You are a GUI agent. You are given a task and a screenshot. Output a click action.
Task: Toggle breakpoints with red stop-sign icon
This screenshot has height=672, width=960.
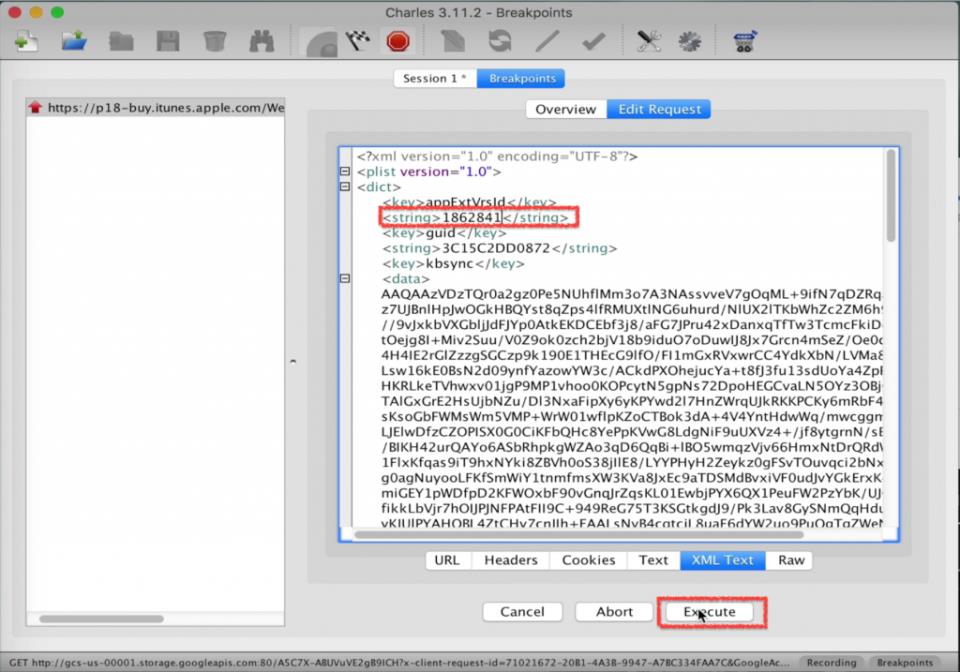(x=397, y=42)
